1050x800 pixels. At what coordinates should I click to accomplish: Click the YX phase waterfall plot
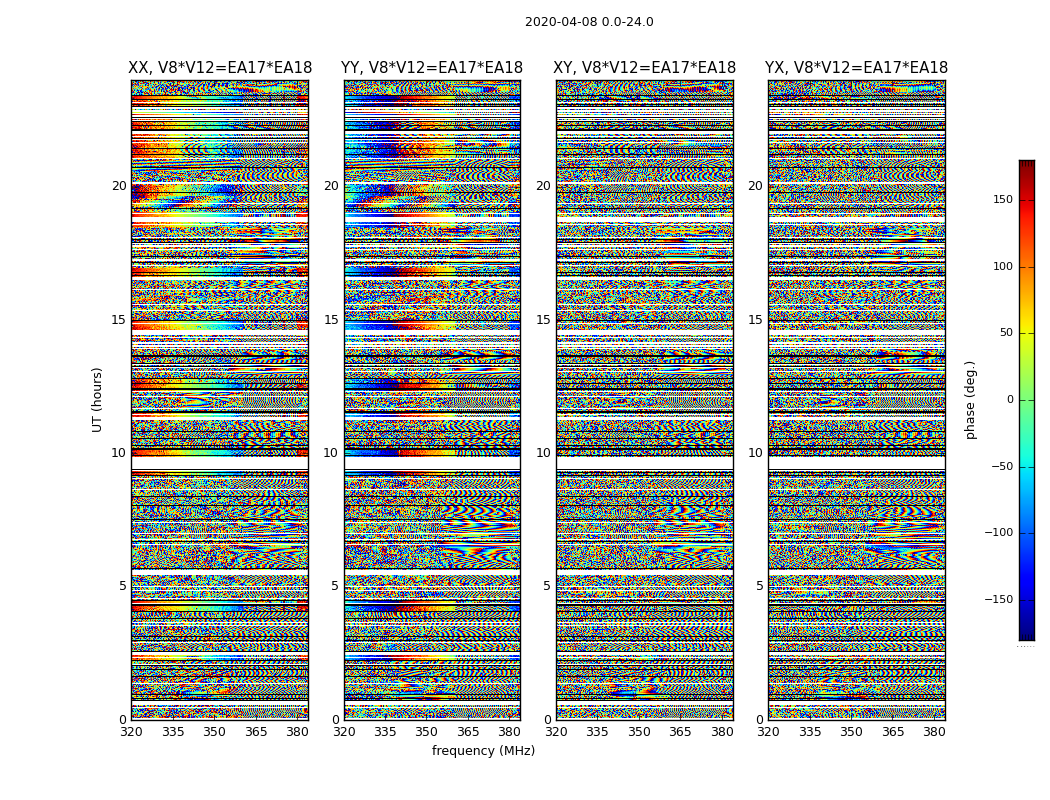tap(857, 400)
